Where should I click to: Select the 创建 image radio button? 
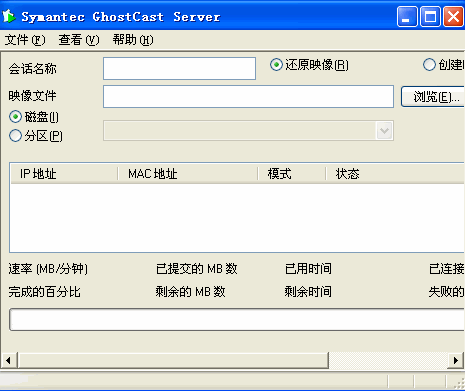429,65
